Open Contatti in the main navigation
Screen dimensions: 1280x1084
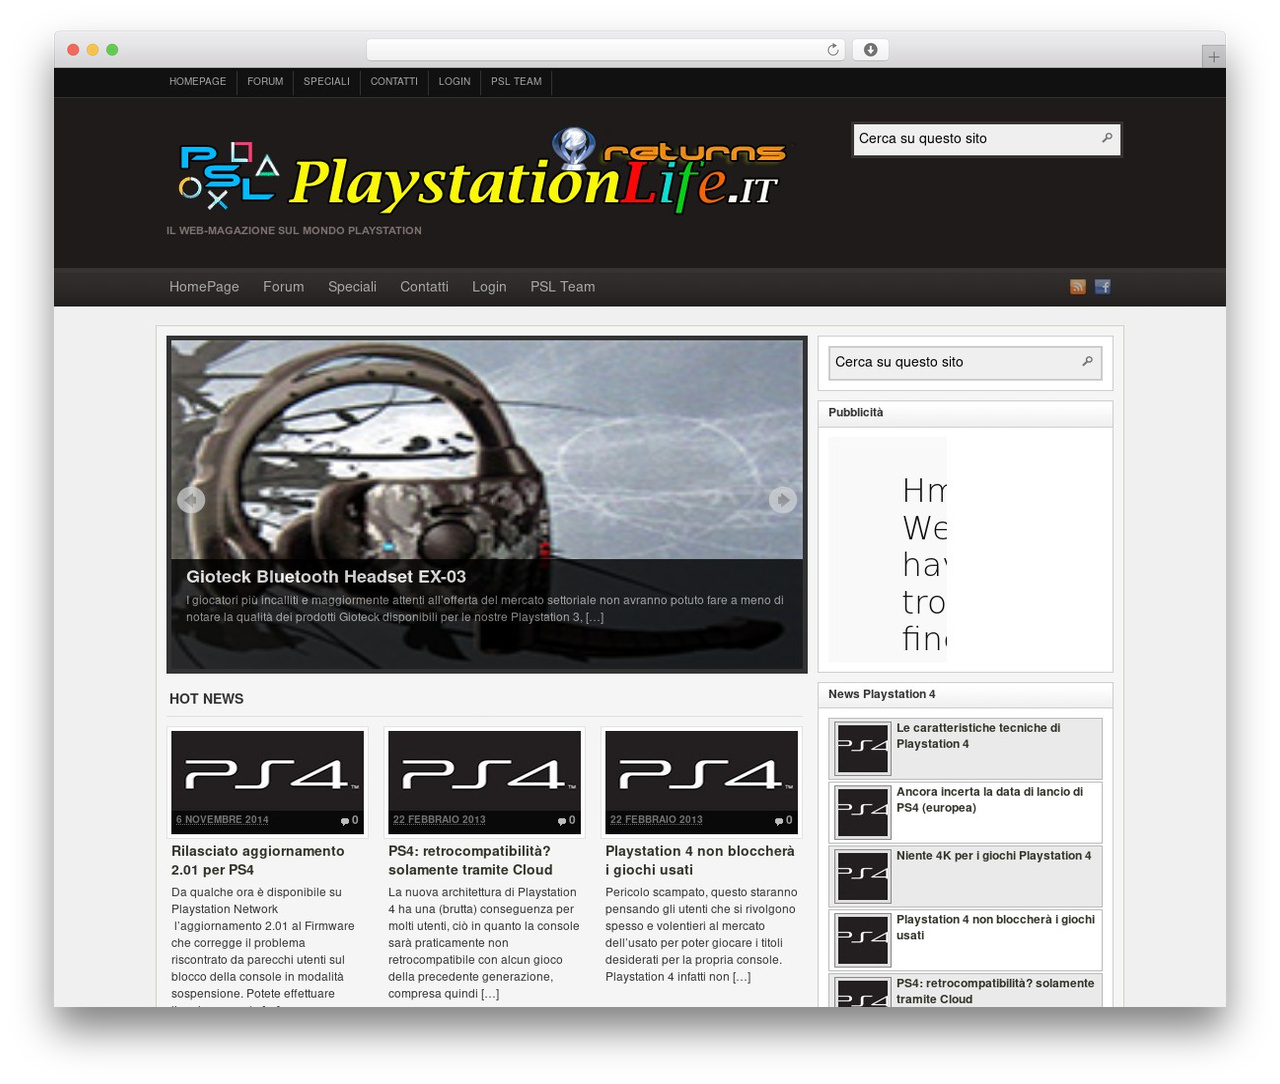424,287
